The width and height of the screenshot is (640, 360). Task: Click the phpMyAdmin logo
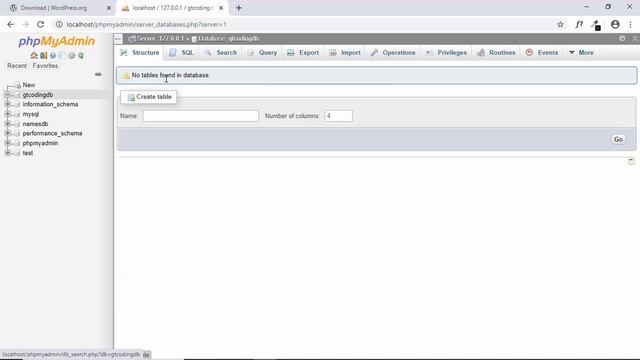pyautogui.click(x=56, y=41)
